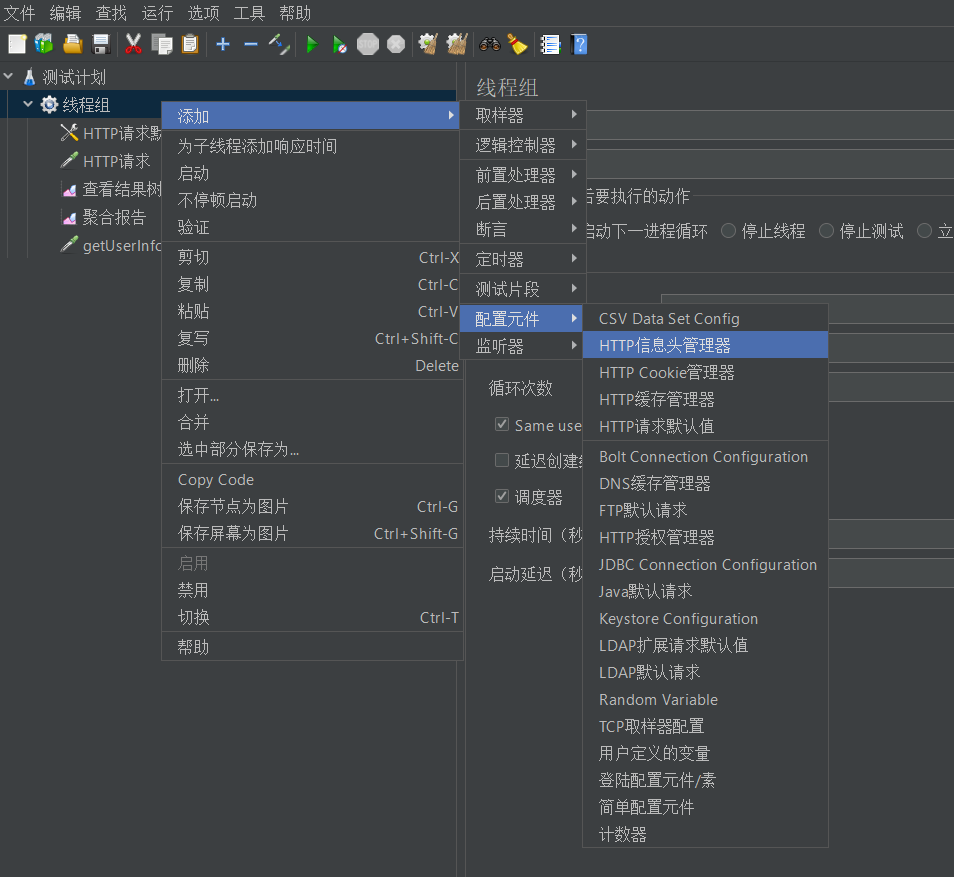Image resolution: width=954 pixels, height=877 pixels.
Task: Open the 选项 menu
Action: click(x=203, y=13)
